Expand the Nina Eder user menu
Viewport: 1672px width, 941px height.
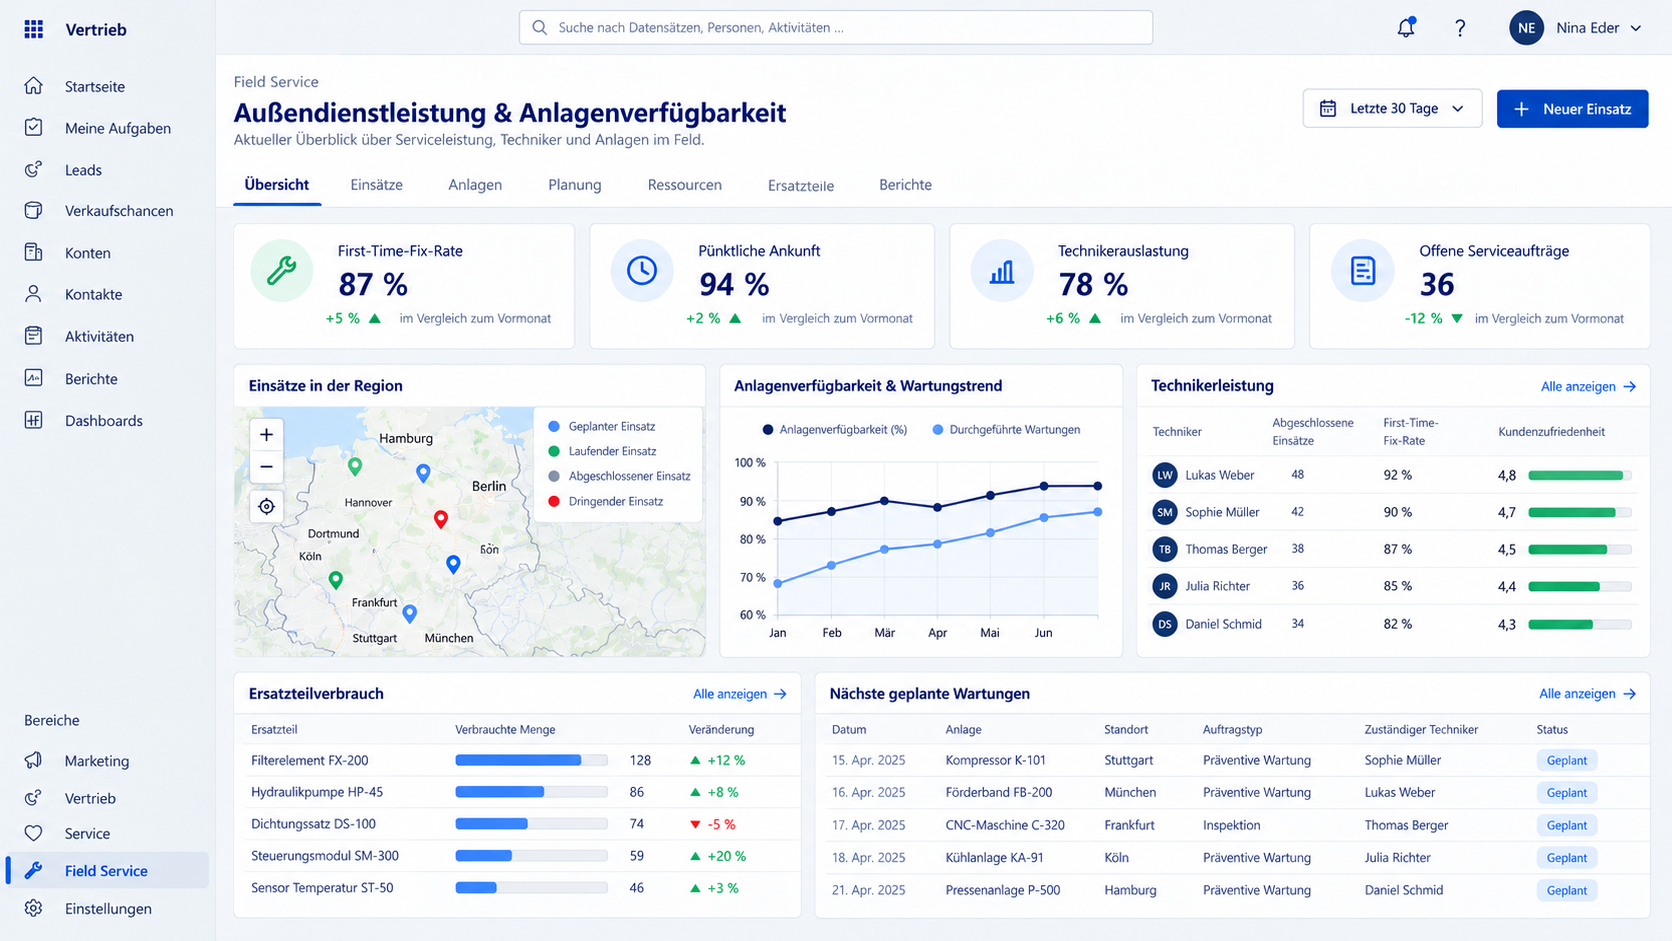click(1576, 28)
